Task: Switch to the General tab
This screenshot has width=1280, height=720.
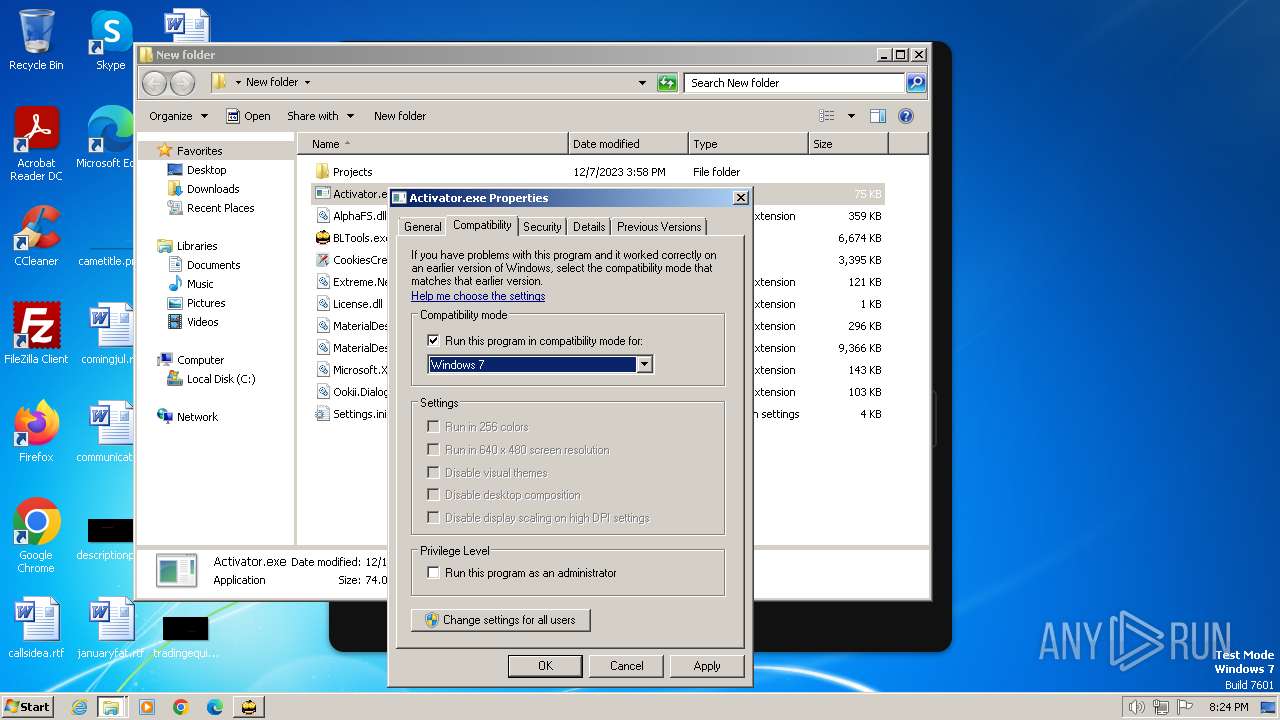Action: tap(422, 227)
